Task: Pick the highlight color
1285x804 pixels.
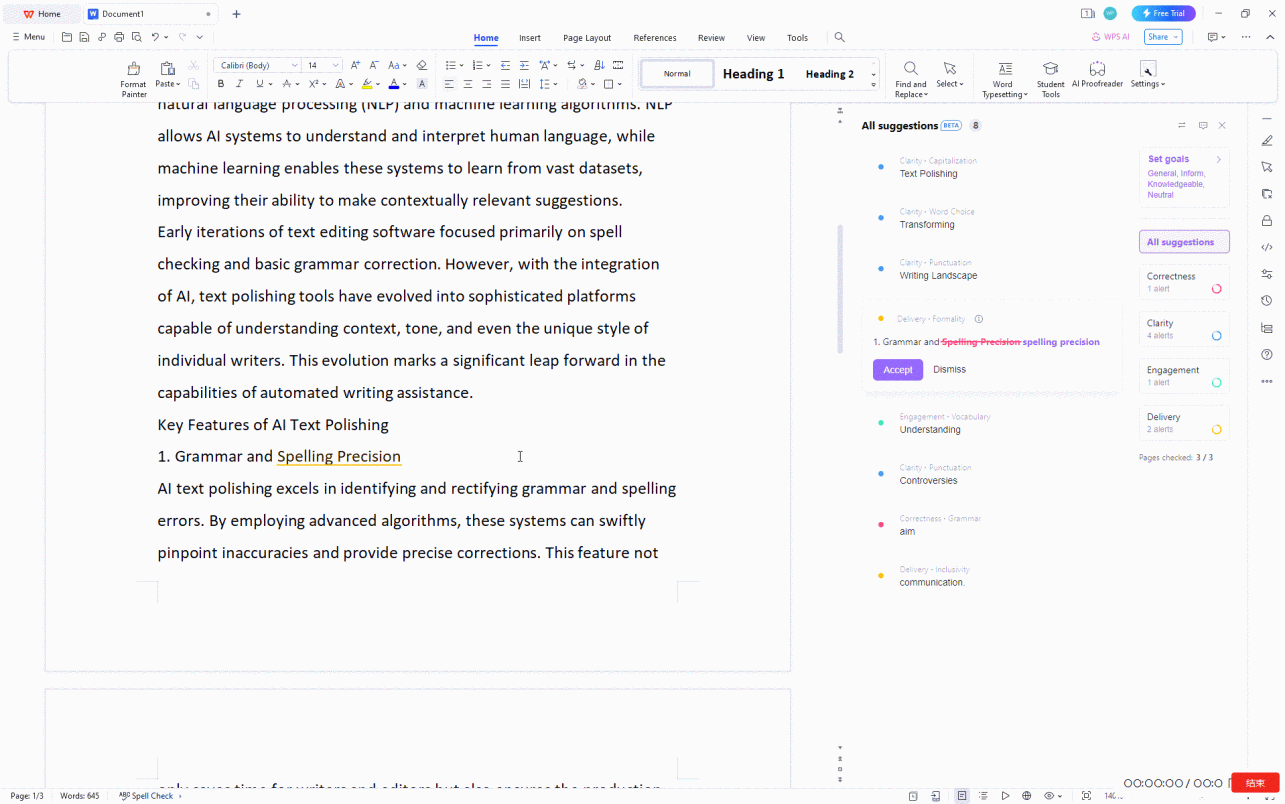Action: (x=367, y=84)
